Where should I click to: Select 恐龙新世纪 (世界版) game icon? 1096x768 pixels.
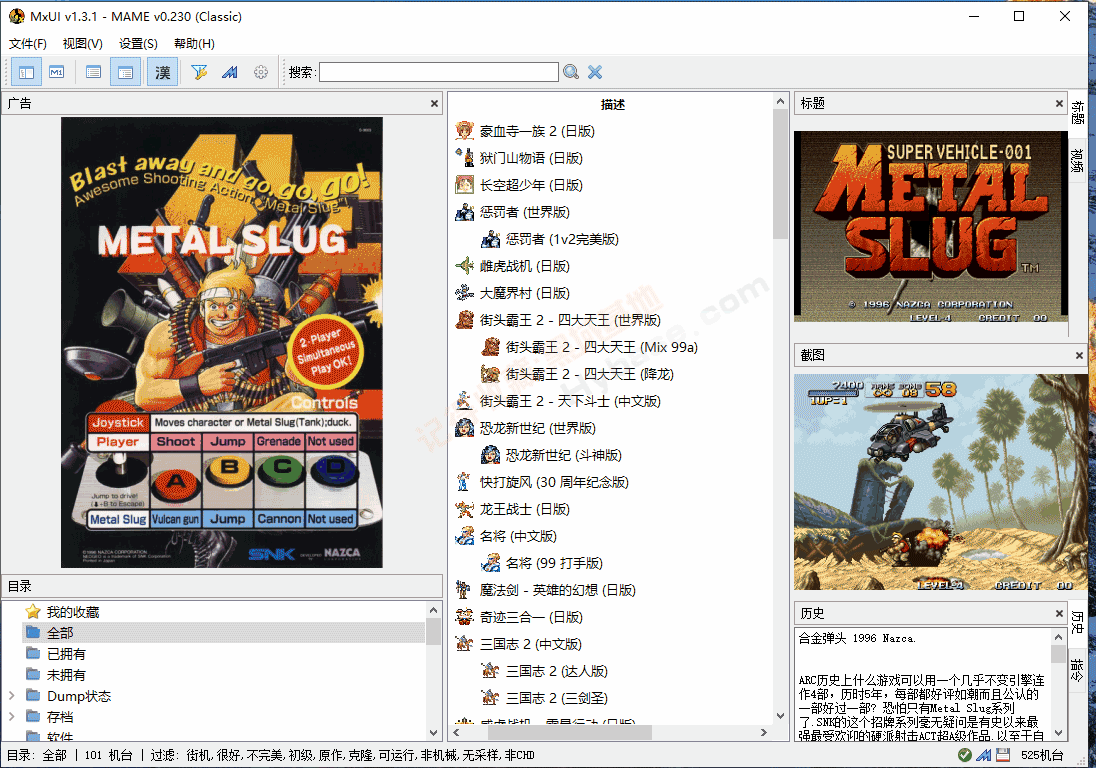point(464,428)
